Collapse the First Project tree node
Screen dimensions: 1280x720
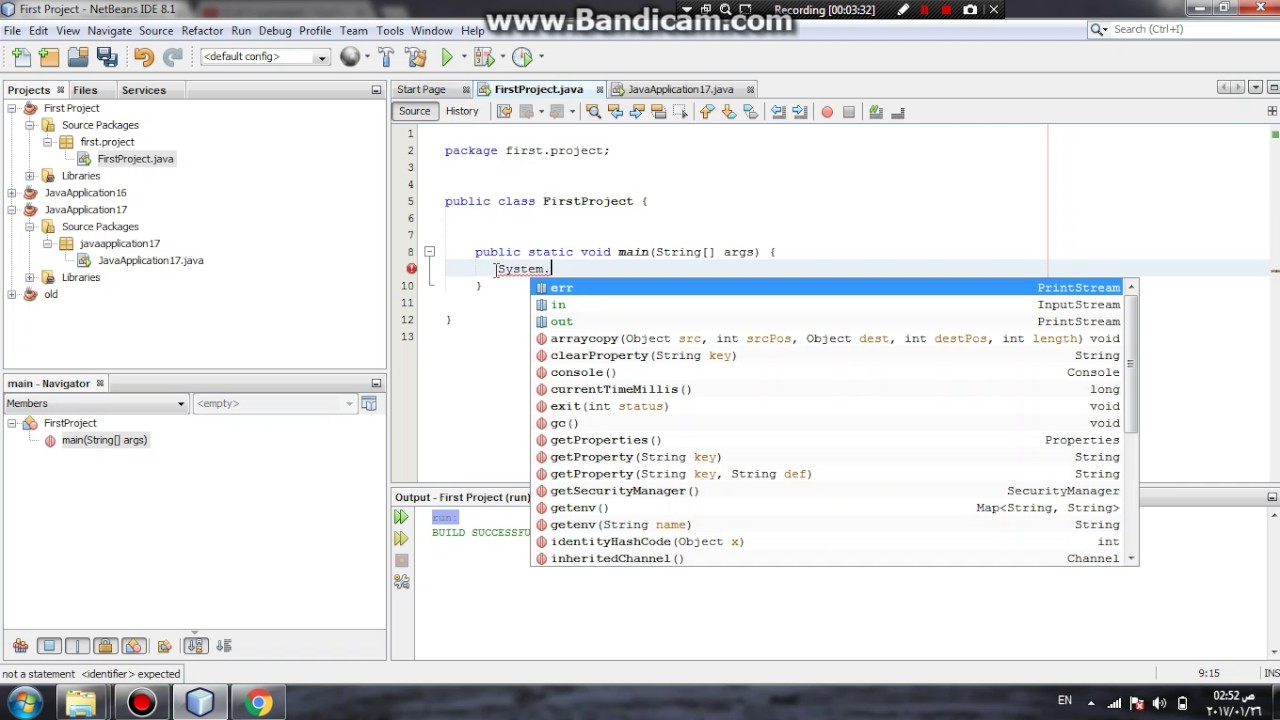pos(12,108)
